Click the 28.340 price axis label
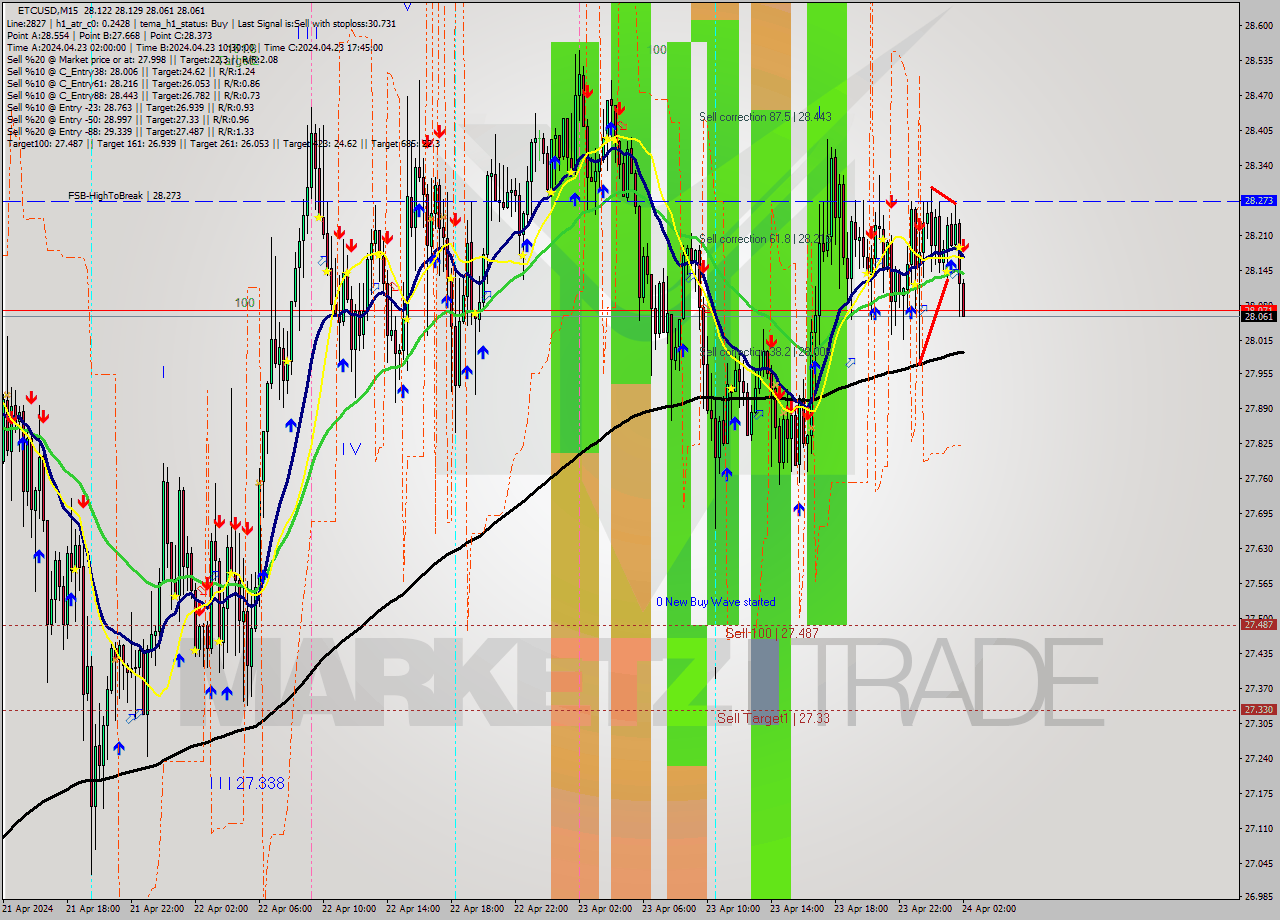Viewport: 1280px width, 920px height. click(1258, 166)
